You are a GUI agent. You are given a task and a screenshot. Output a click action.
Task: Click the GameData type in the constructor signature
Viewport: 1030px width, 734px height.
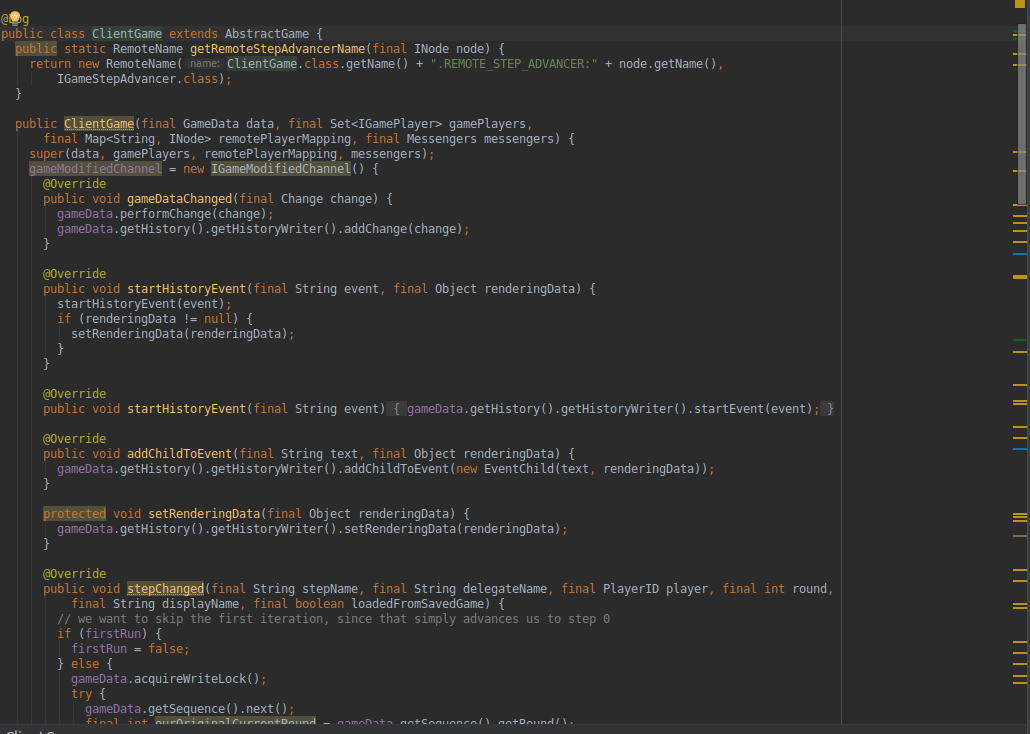(x=211, y=124)
